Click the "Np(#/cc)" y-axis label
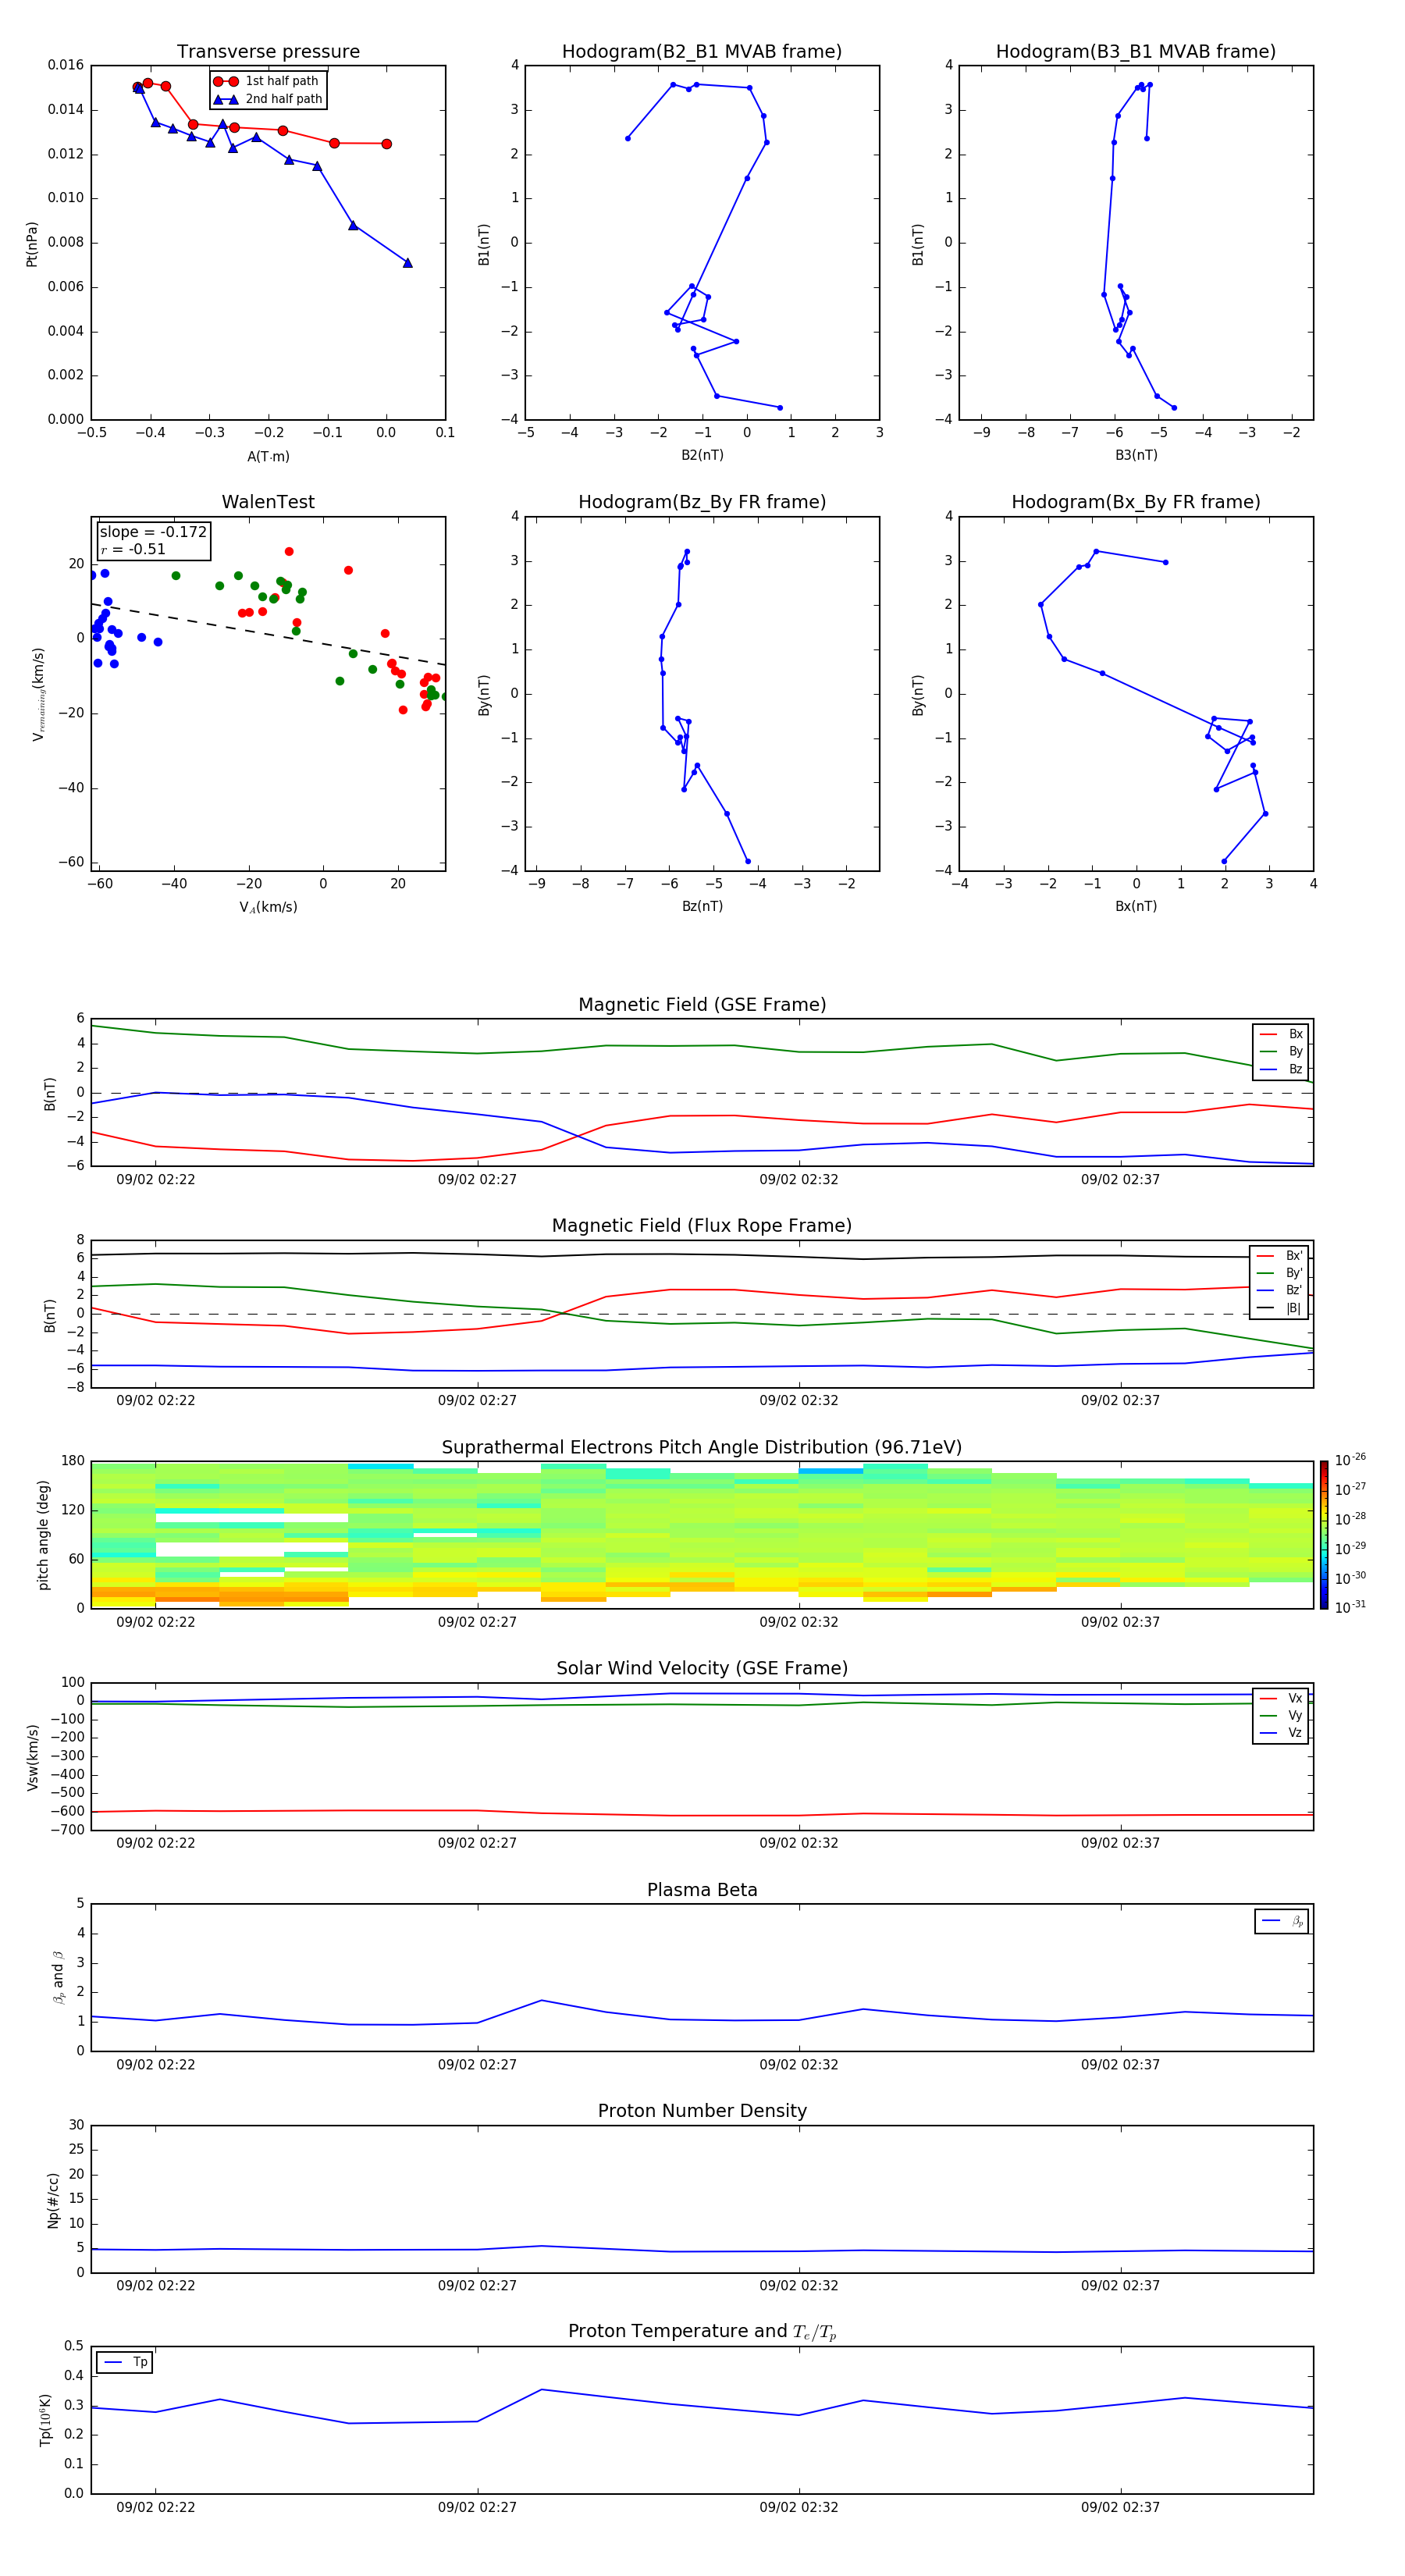This screenshot has width=1405, height=2576. [53, 2199]
